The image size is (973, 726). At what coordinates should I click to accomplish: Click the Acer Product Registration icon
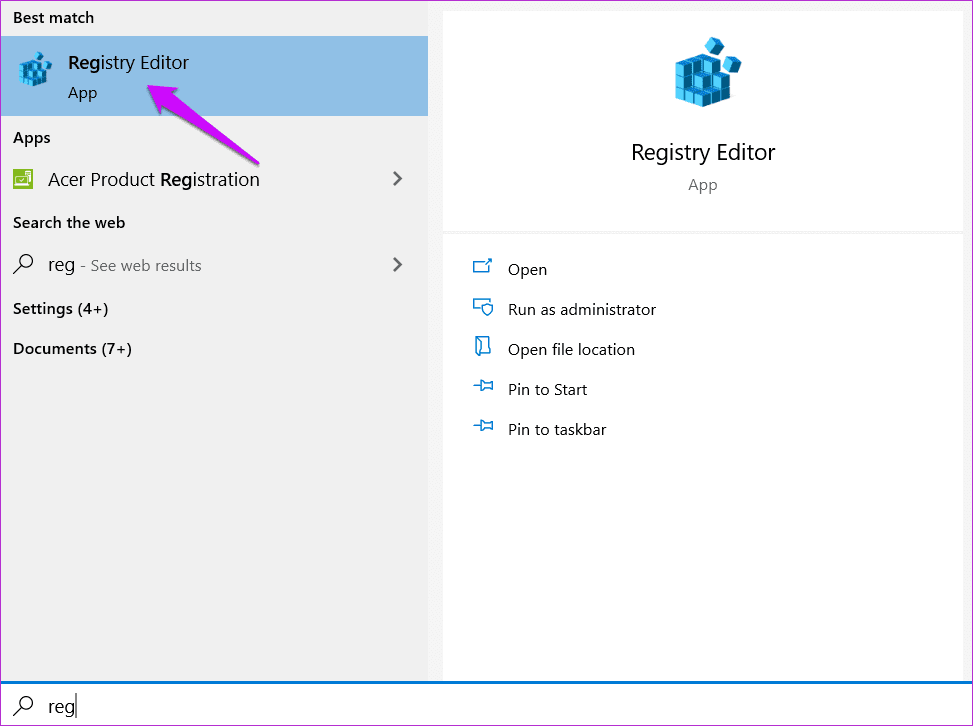(24, 179)
